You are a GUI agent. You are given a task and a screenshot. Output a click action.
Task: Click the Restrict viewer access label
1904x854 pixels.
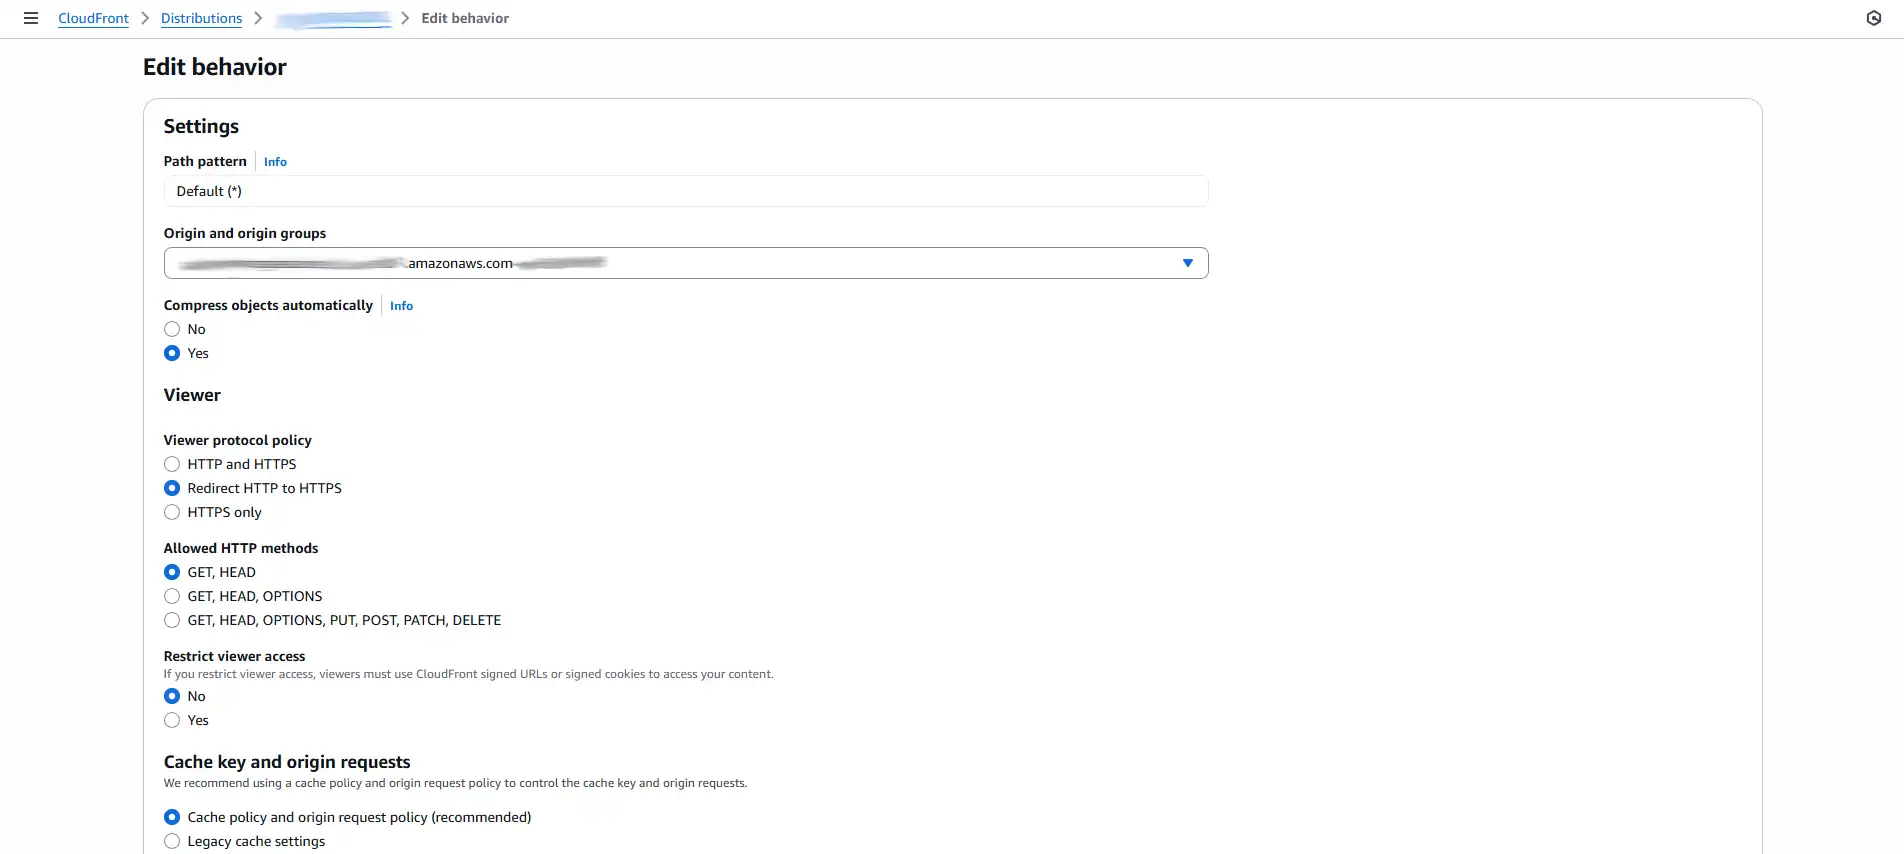point(235,656)
